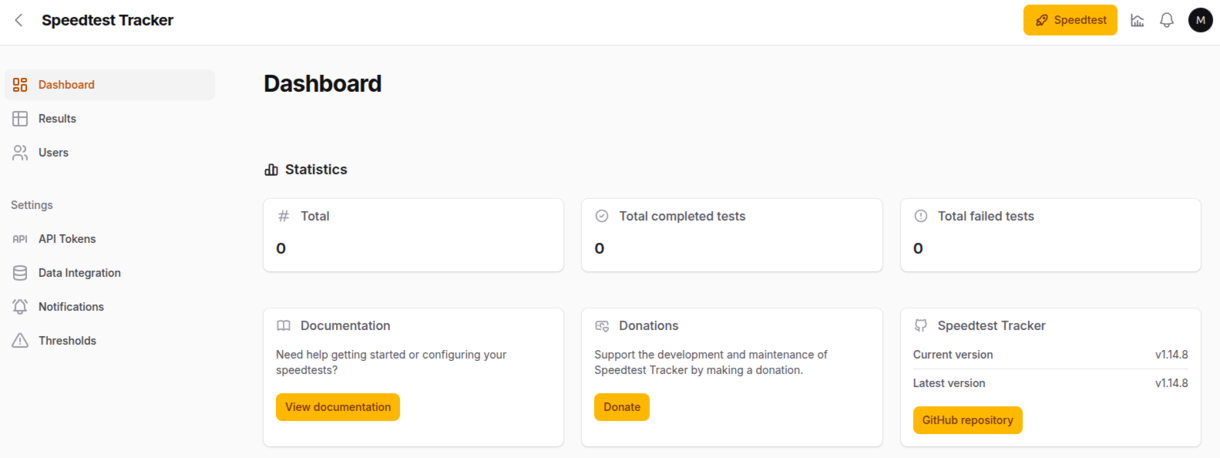Open the chart icon in the top bar
Screen dimensions: 1220x458
1137,20
